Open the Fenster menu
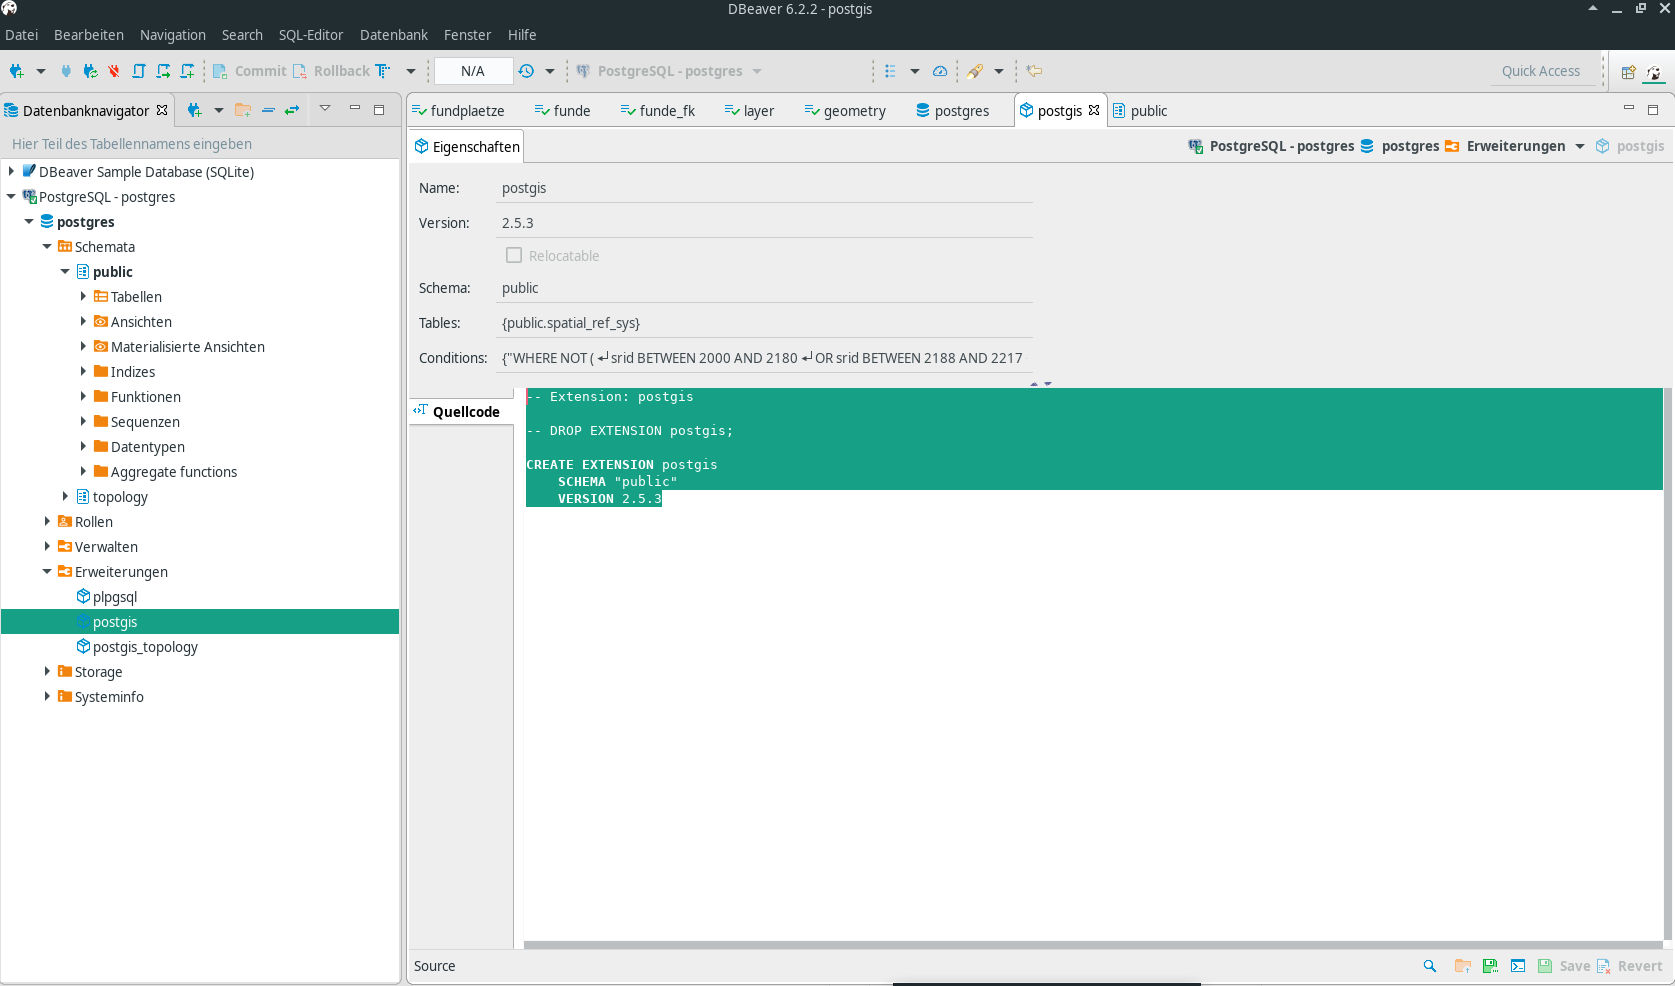1675x986 pixels. (467, 35)
